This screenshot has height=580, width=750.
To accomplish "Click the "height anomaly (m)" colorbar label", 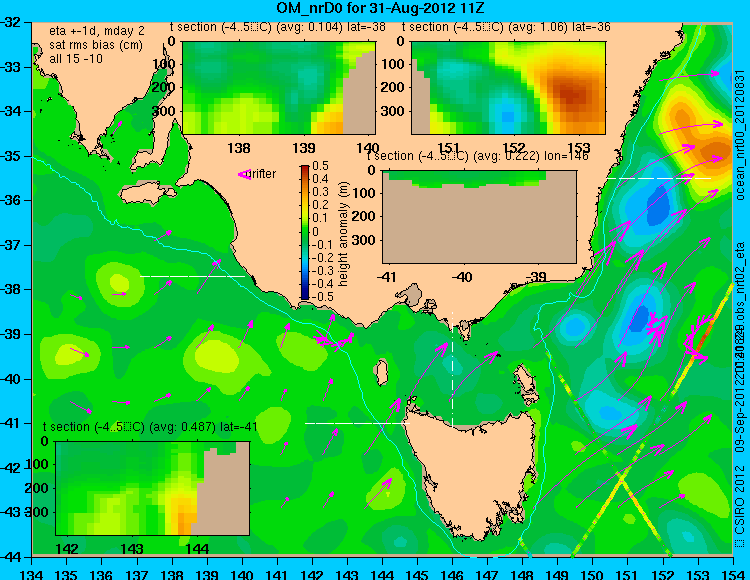I will (x=343, y=234).
